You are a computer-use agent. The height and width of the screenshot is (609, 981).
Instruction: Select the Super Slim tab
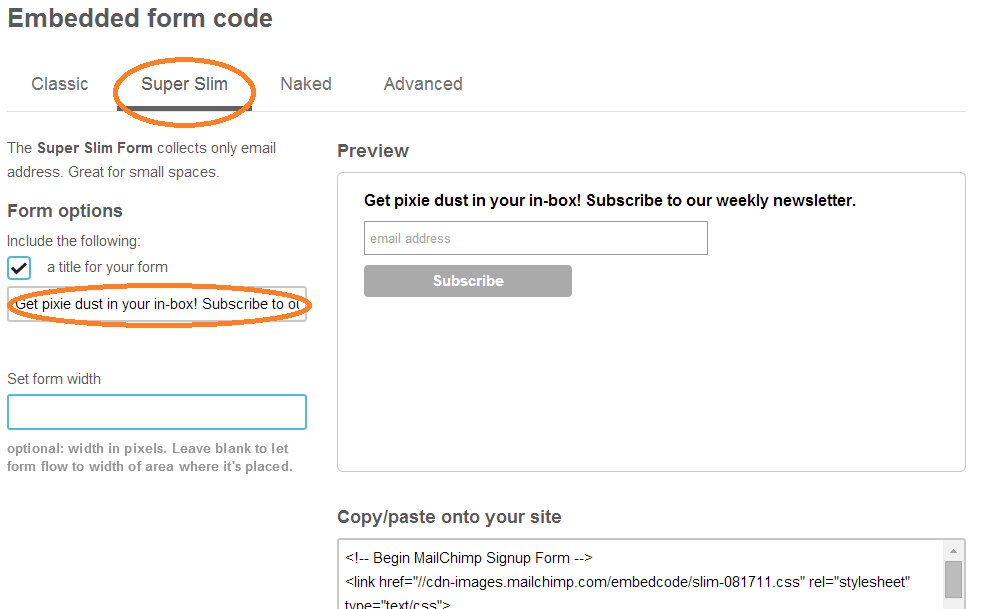pyautogui.click(x=184, y=84)
